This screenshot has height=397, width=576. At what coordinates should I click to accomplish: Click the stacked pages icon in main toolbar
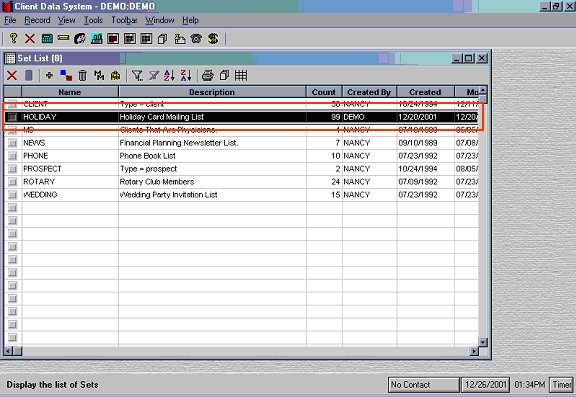(x=162, y=39)
